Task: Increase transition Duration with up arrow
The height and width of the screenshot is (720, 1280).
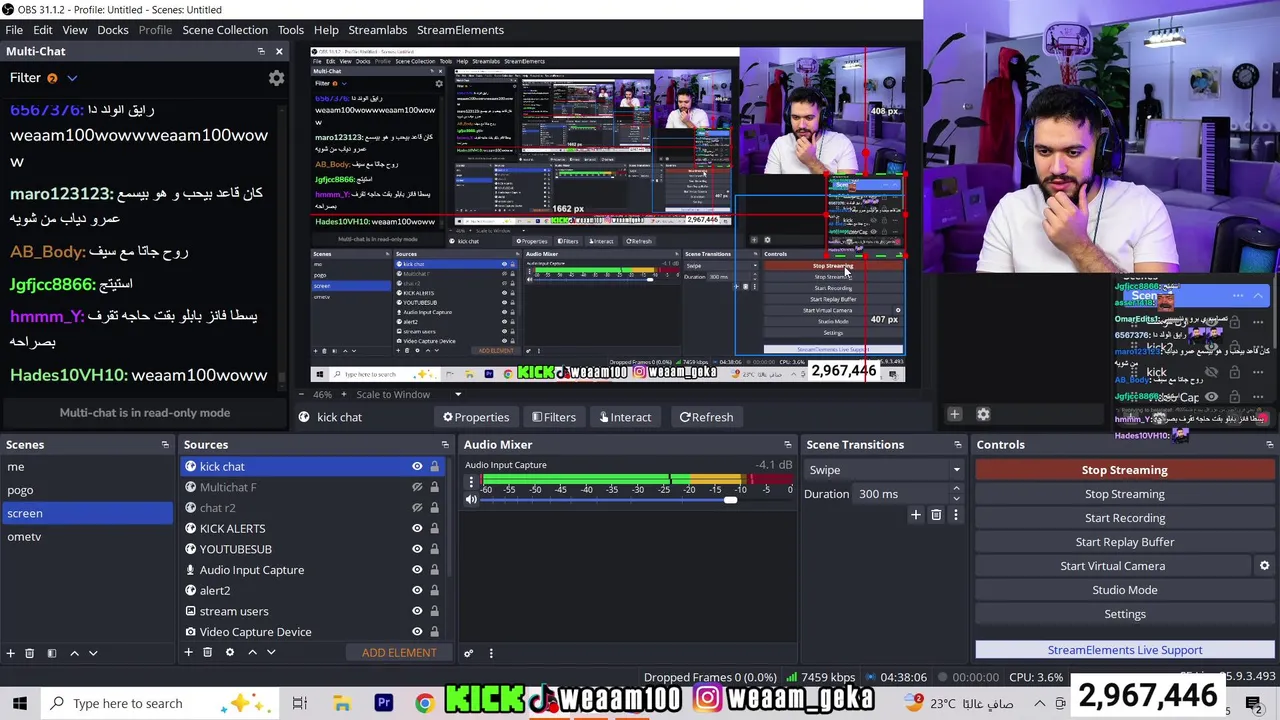Action: pos(956,489)
